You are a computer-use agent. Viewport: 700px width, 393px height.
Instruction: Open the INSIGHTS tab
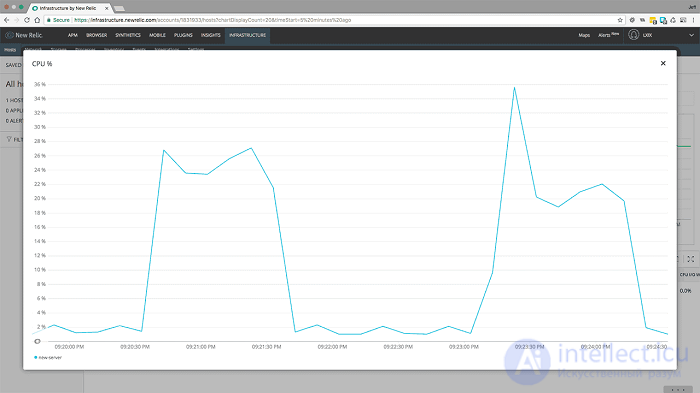210,35
